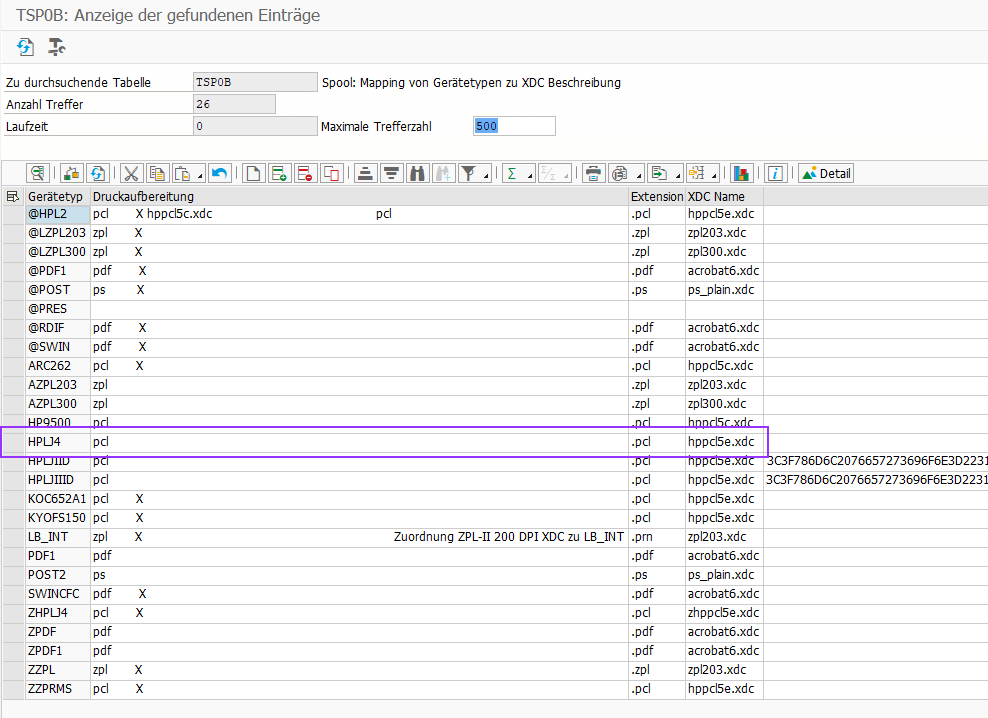Screen dimensions: 988x718
Task: Click the Duplicate row icon
Action: [x=331, y=173]
